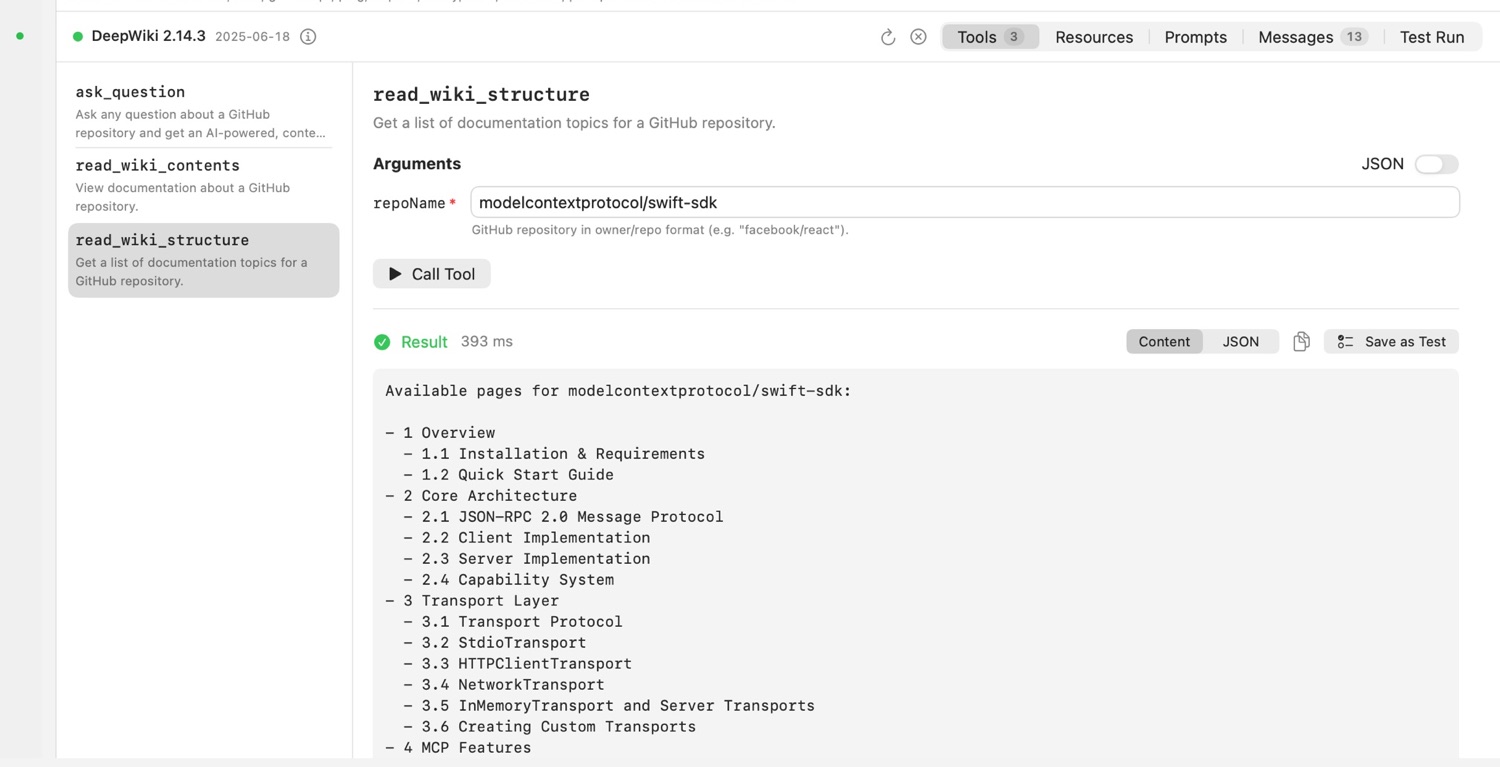The height and width of the screenshot is (767, 1500).
Task: Click the 'Available pages for modelcontextprotocol/swift-sdk' line
Action: point(618,391)
